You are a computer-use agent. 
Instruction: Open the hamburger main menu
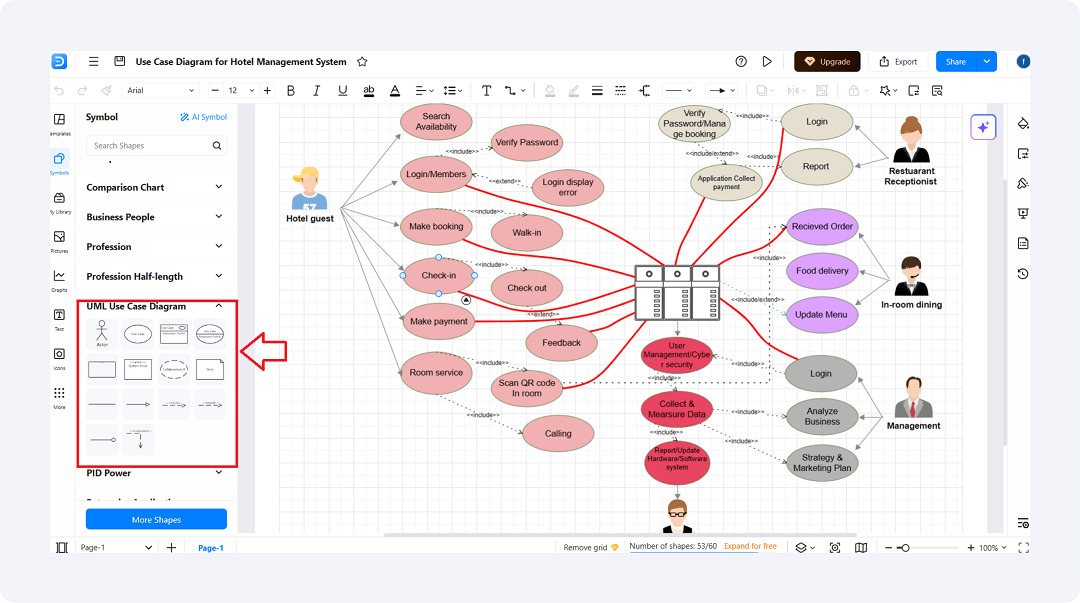coord(94,61)
